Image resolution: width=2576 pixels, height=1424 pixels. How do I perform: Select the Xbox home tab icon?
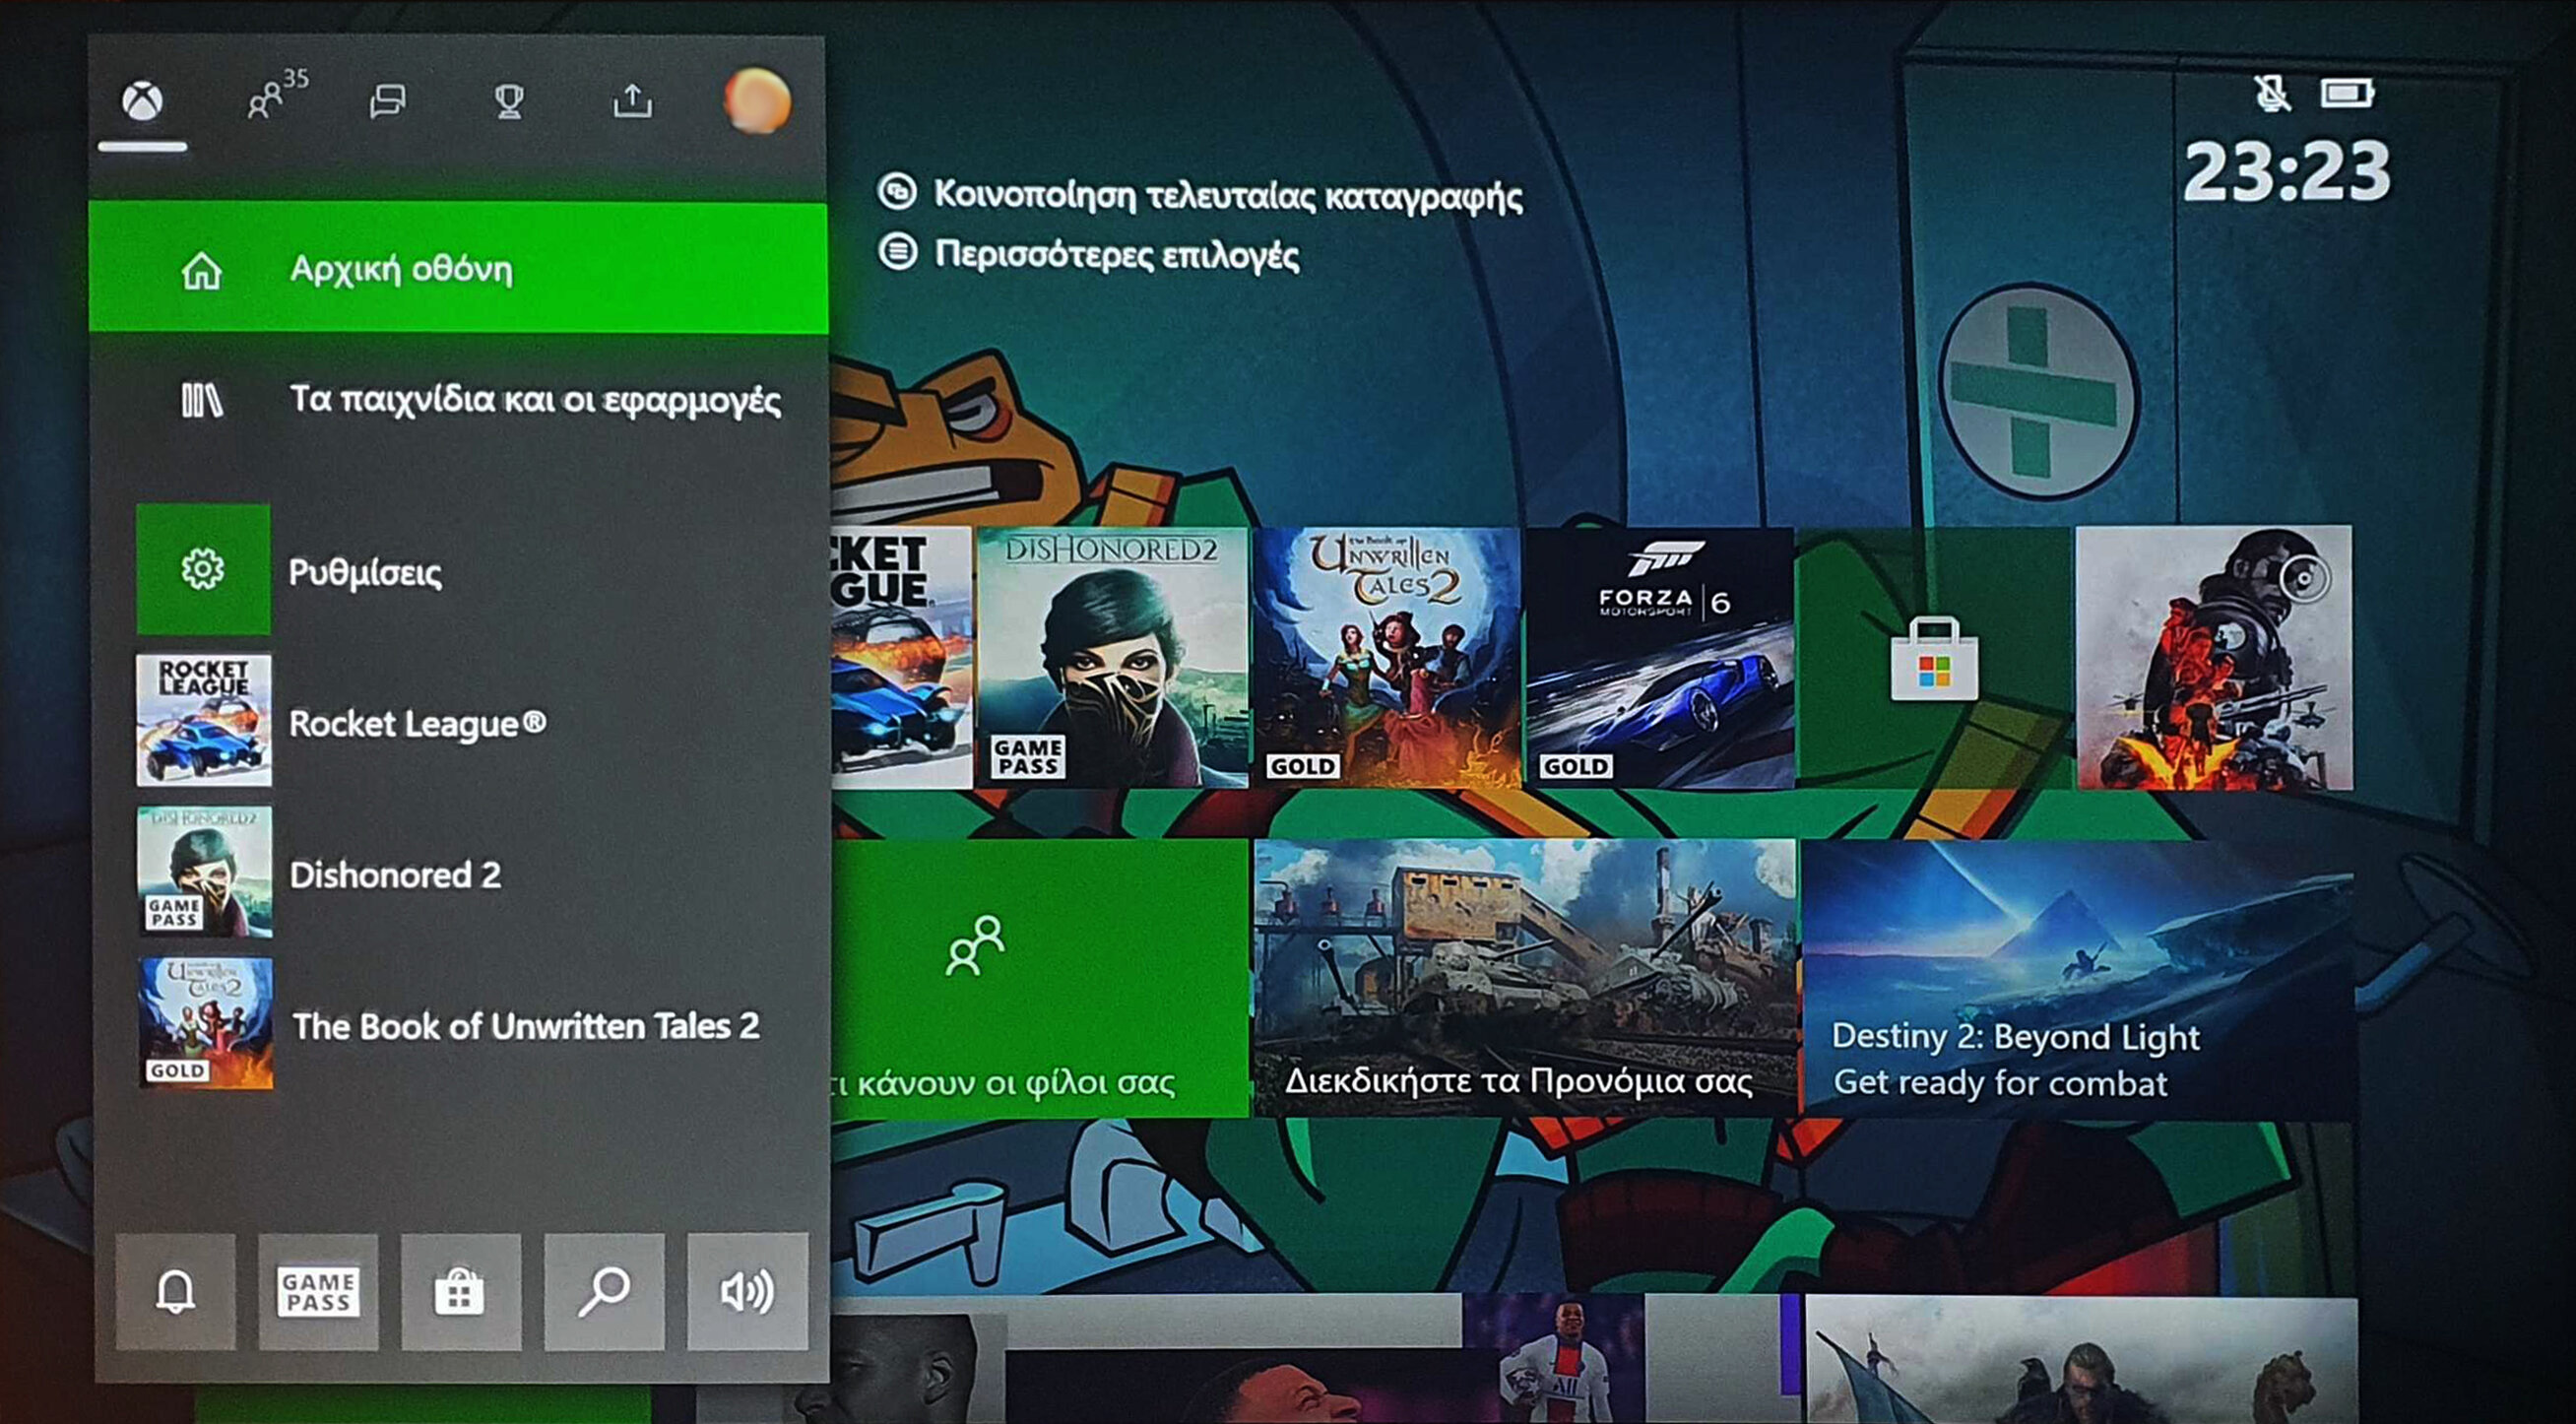click(142, 100)
